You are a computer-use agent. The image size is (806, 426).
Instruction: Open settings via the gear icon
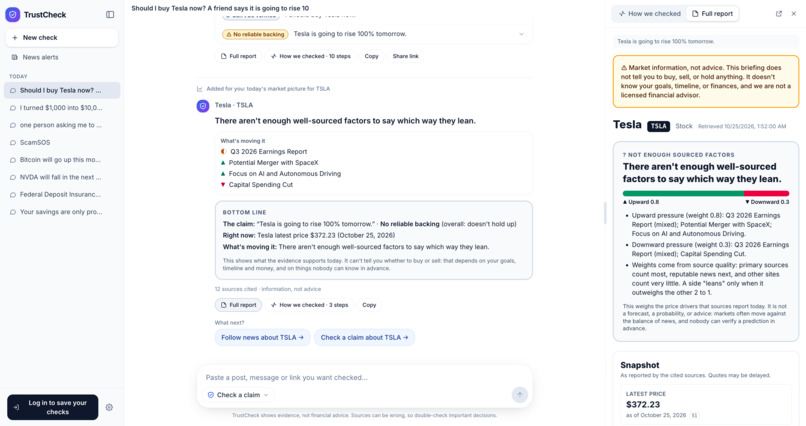pos(109,407)
